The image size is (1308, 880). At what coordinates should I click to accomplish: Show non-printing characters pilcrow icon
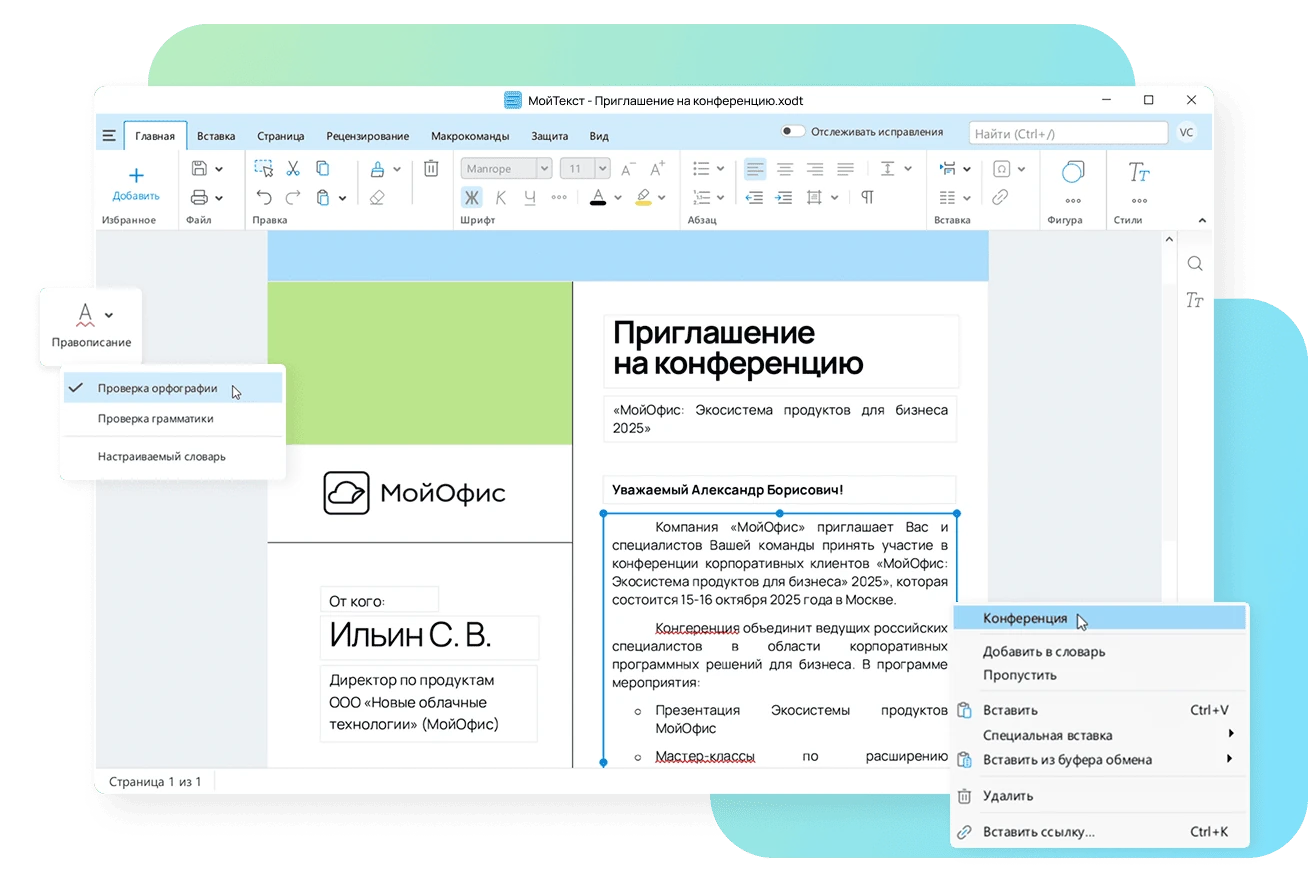click(x=868, y=198)
